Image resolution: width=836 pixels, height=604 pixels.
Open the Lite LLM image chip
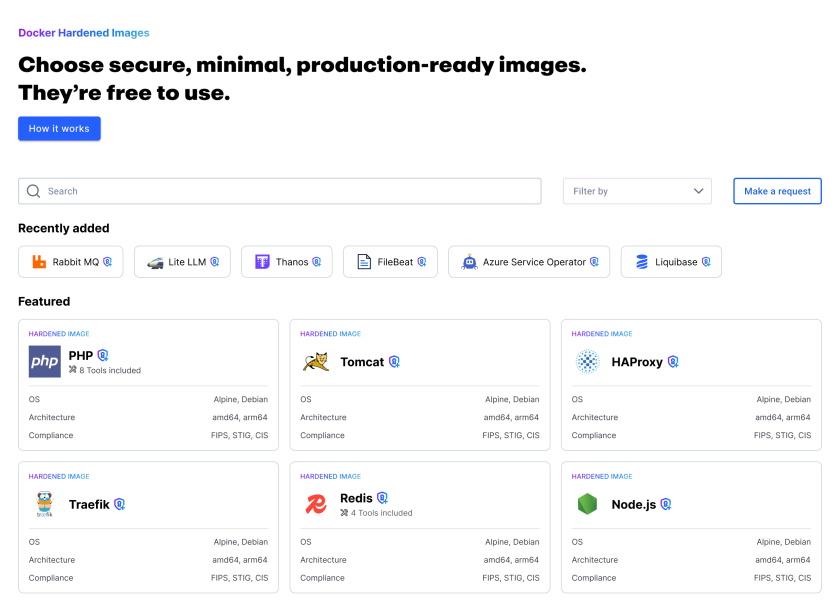[x=182, y=262]
